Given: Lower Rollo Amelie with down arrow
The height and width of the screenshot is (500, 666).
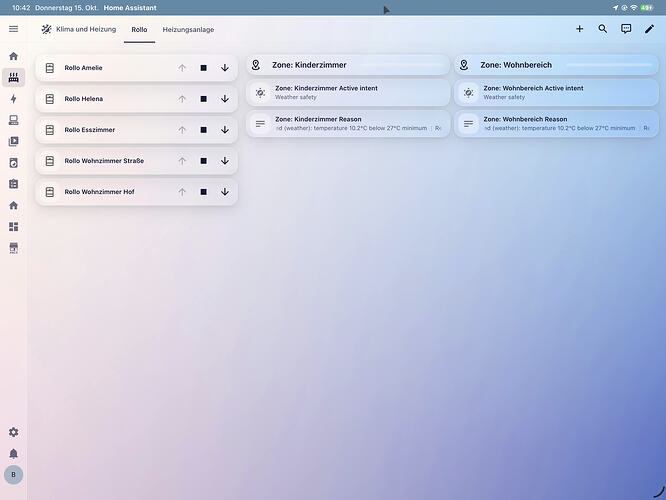Looking at the screenshot, I should 225,68.
